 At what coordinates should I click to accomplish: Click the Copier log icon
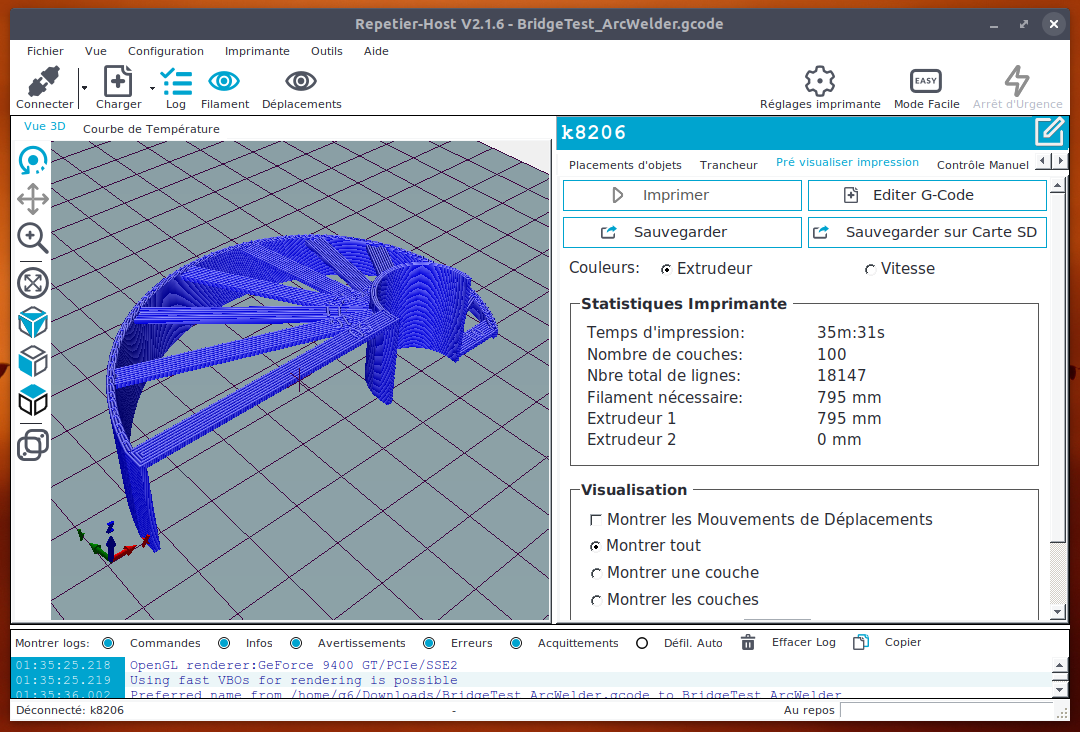tap(860, 642)
